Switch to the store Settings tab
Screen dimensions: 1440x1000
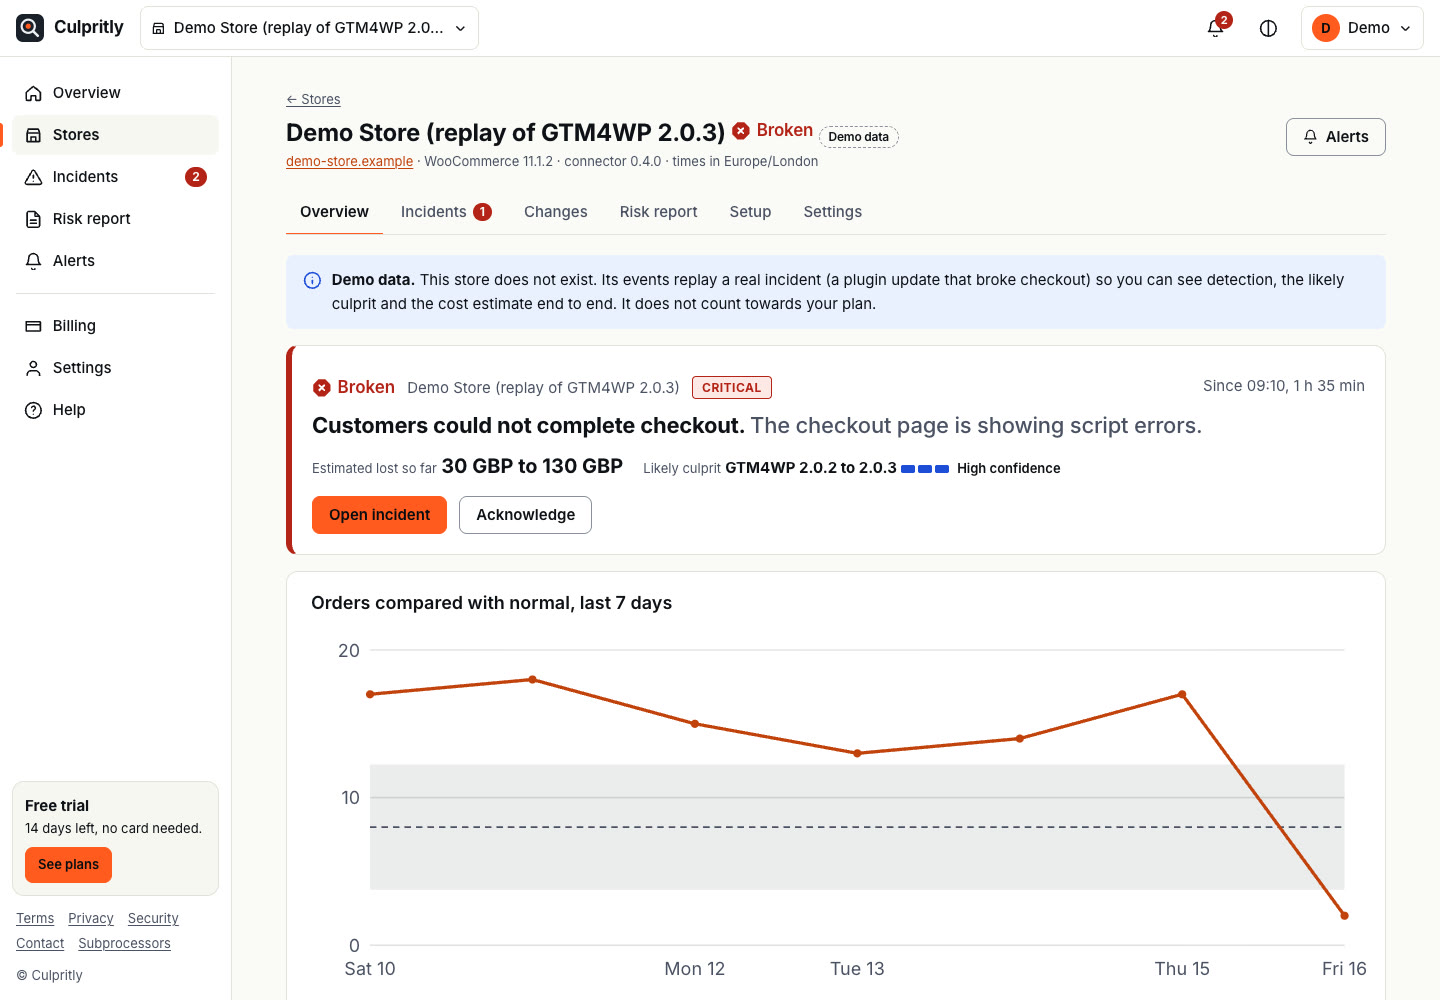coord(833,212)
